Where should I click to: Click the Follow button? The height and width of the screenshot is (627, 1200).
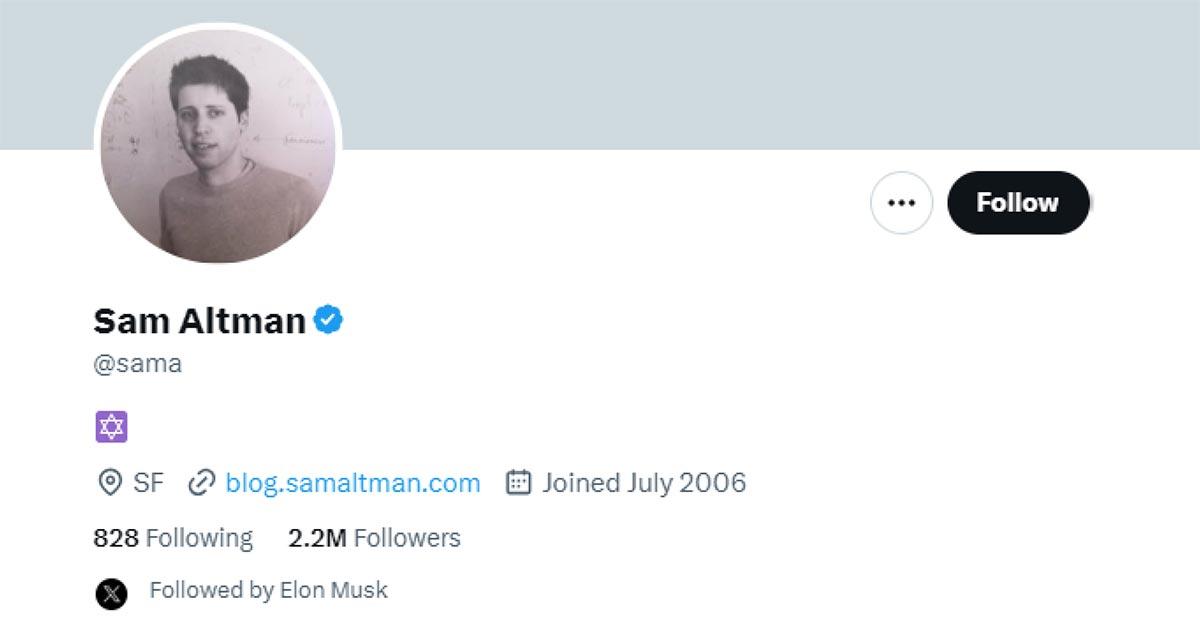[1018, 202]
